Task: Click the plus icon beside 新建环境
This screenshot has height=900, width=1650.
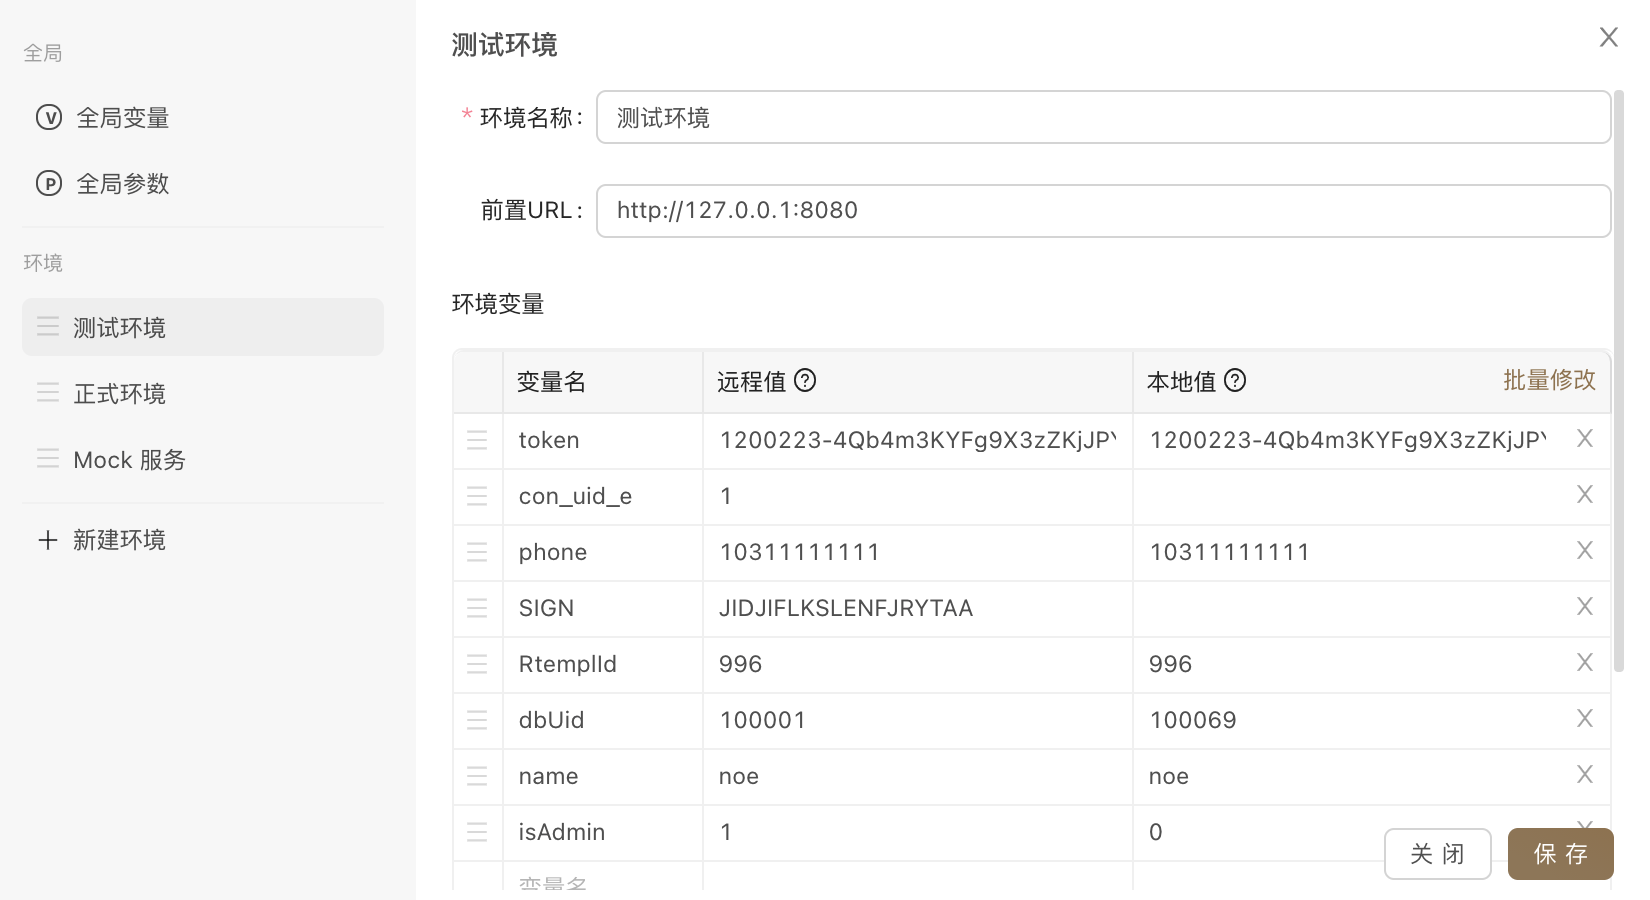Action: click(x=47, y=540)
